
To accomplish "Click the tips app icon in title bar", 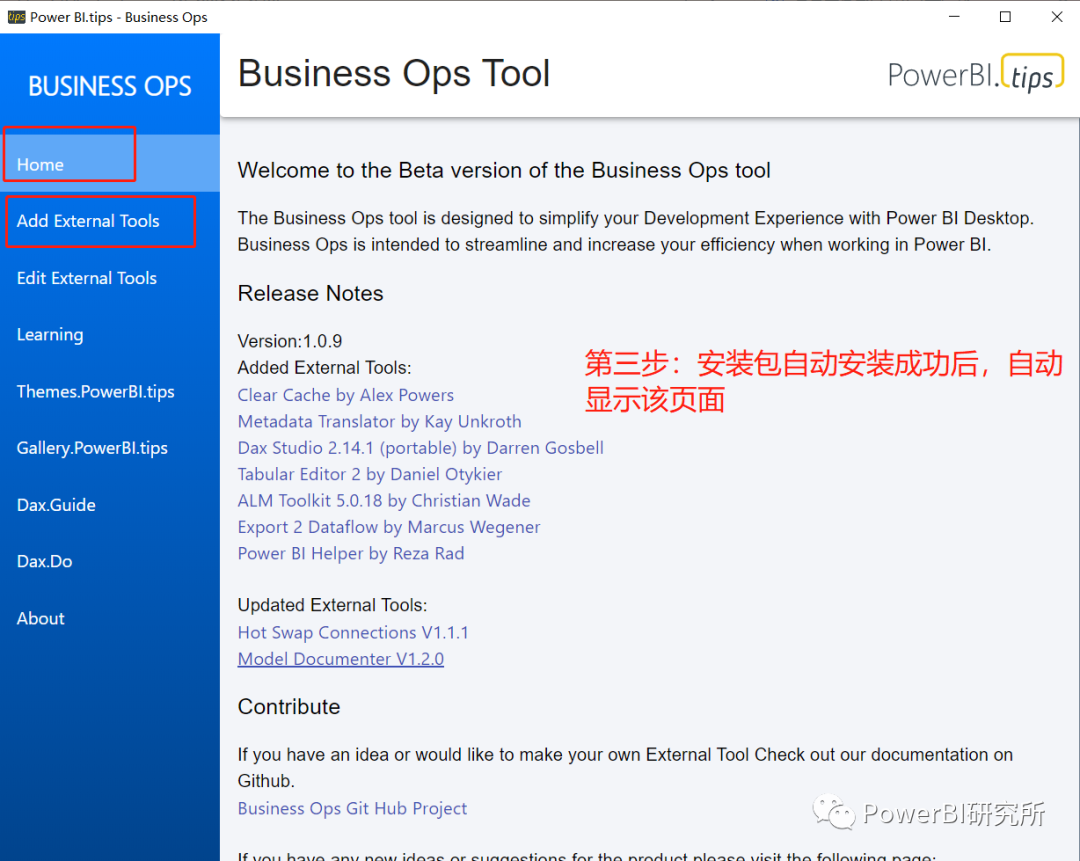I will (16, 17).
